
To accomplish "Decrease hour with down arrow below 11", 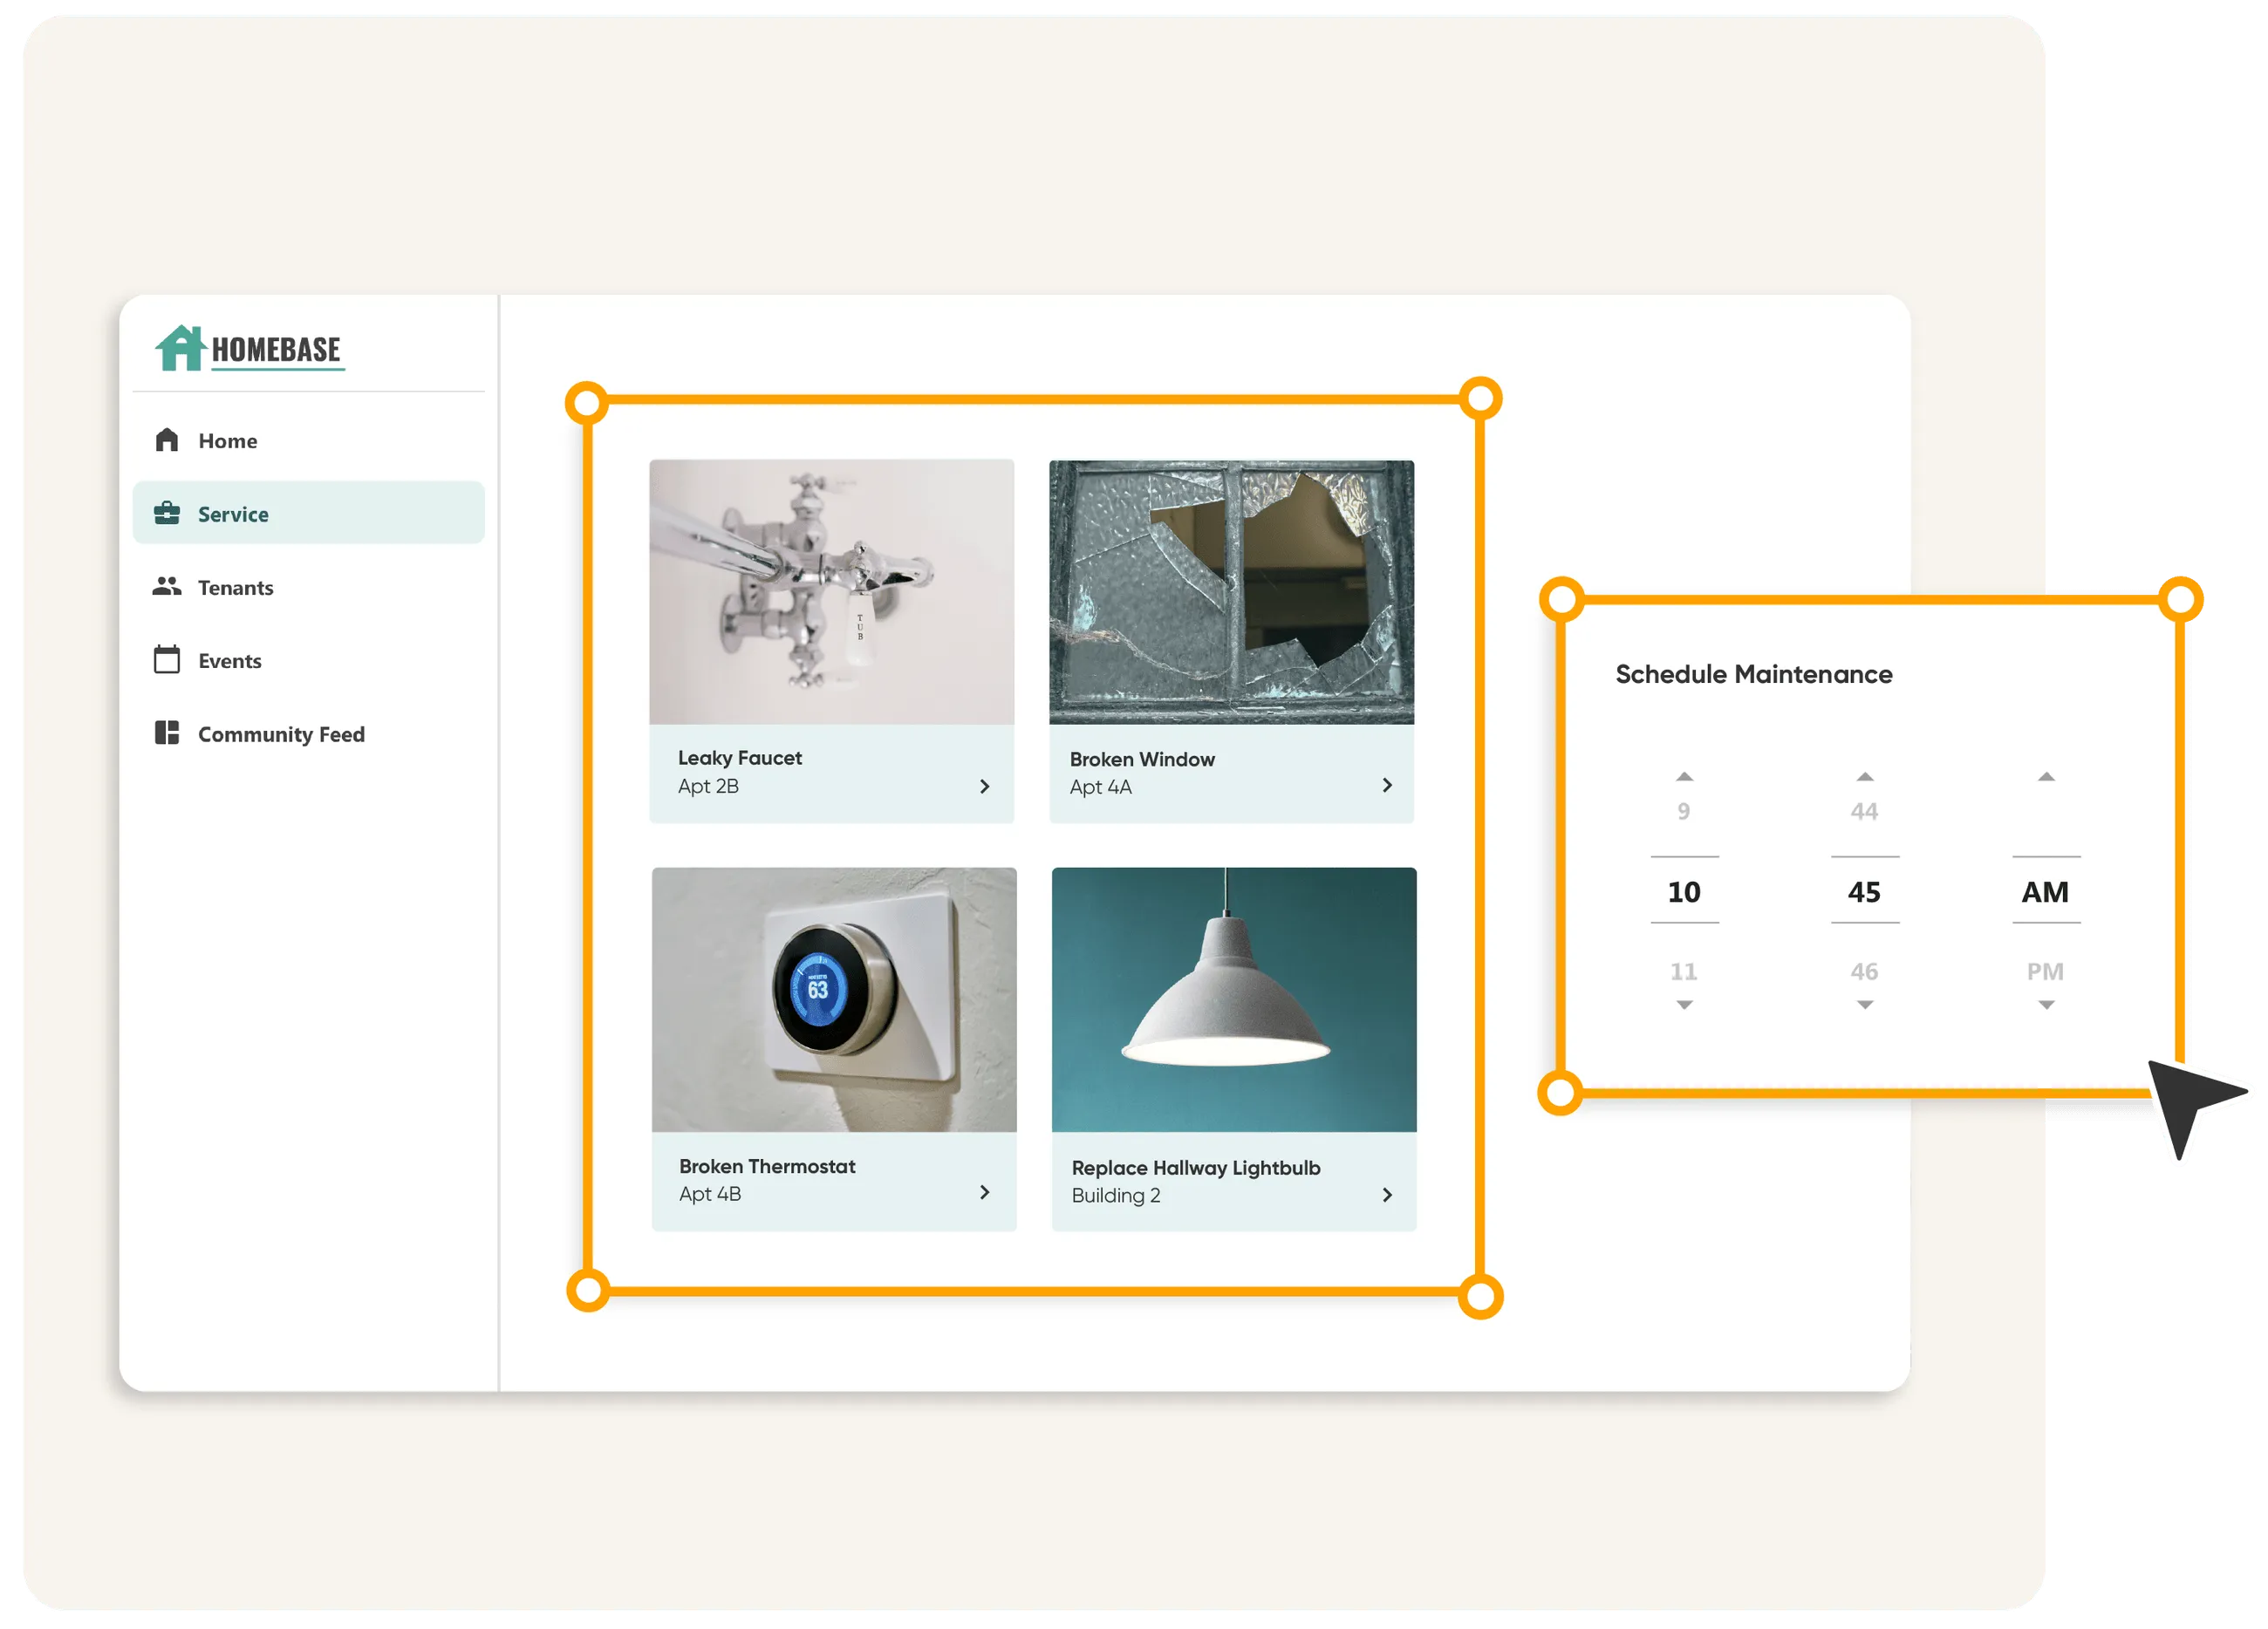I will (x=1684, y=1005).
